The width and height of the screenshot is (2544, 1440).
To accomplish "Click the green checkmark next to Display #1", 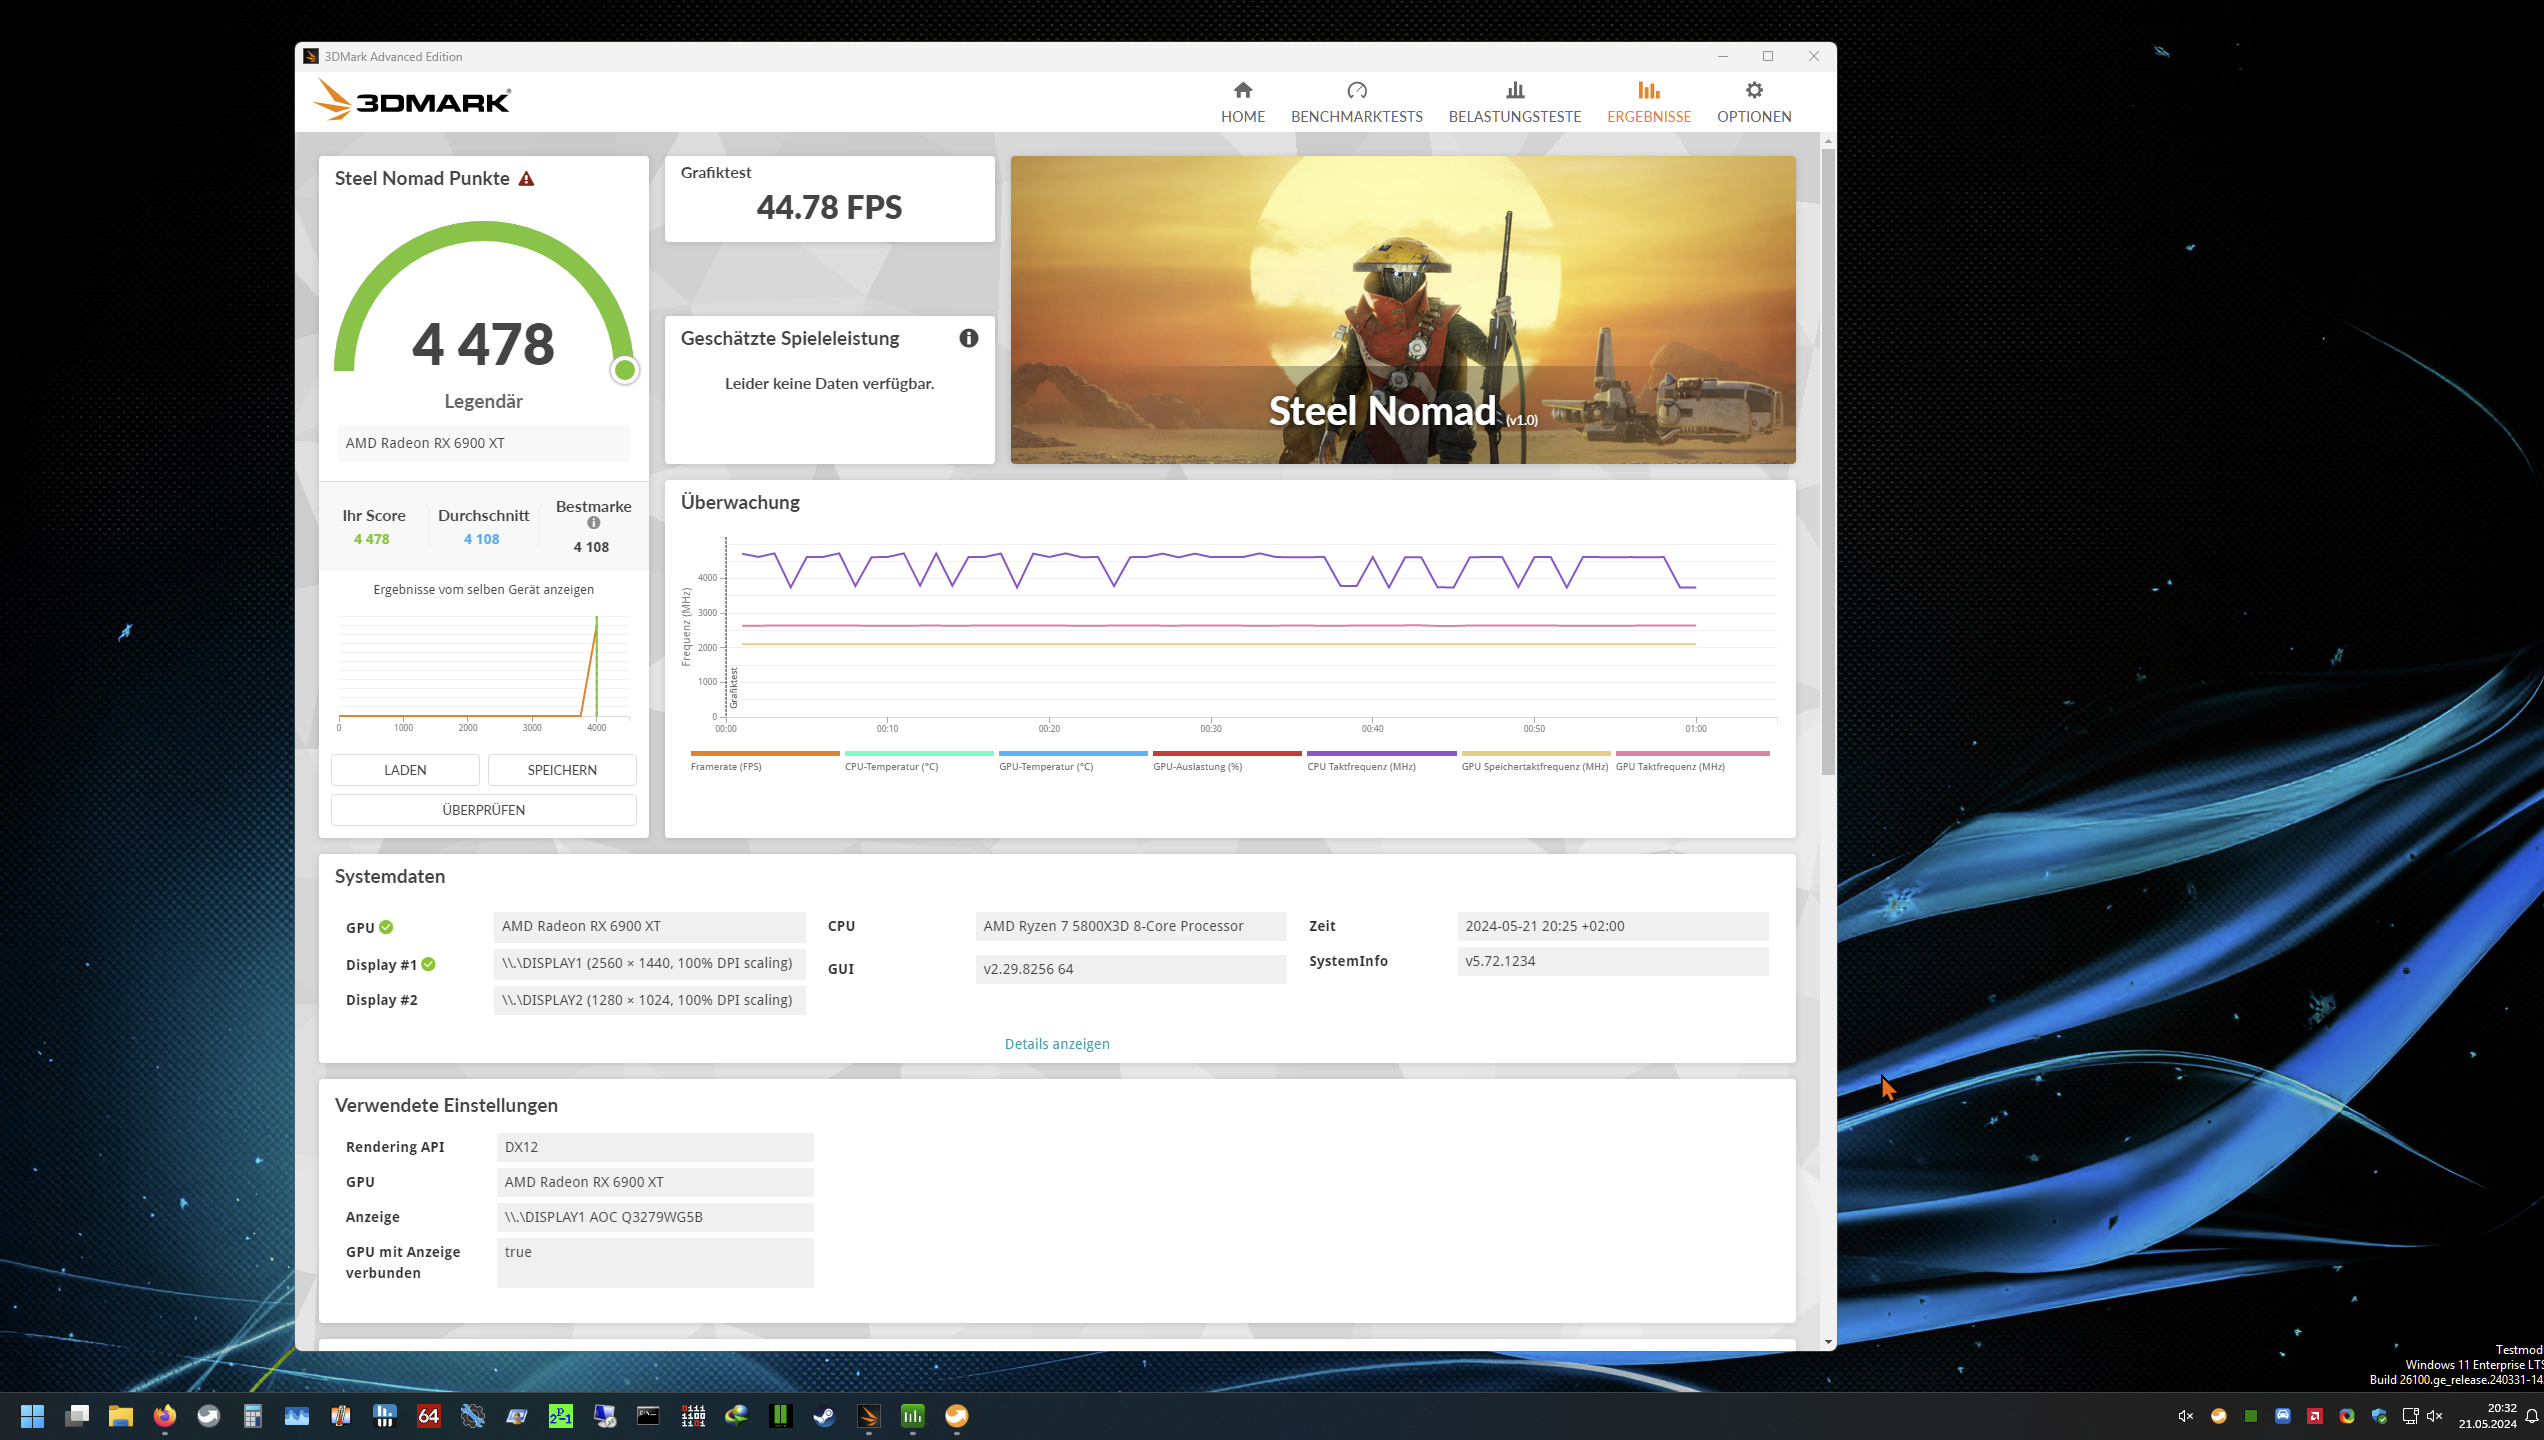I will click(428, 964).
